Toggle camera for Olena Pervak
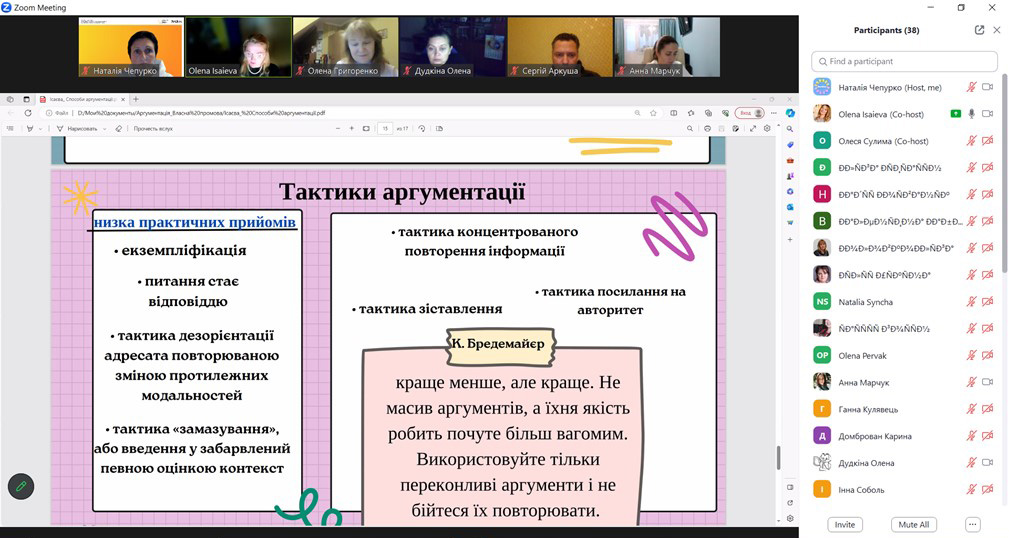This screenshot has width=1009, height=538. point(988,355)
